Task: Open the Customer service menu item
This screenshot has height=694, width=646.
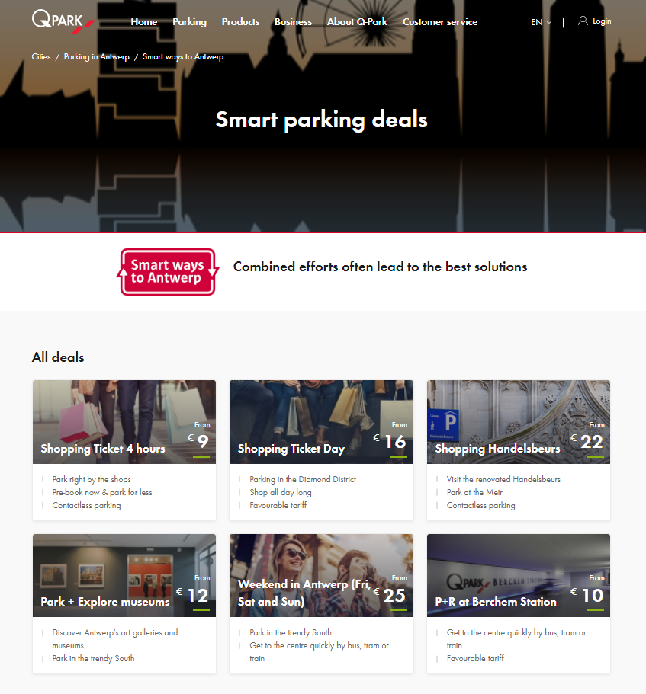Action: (440, 22)
